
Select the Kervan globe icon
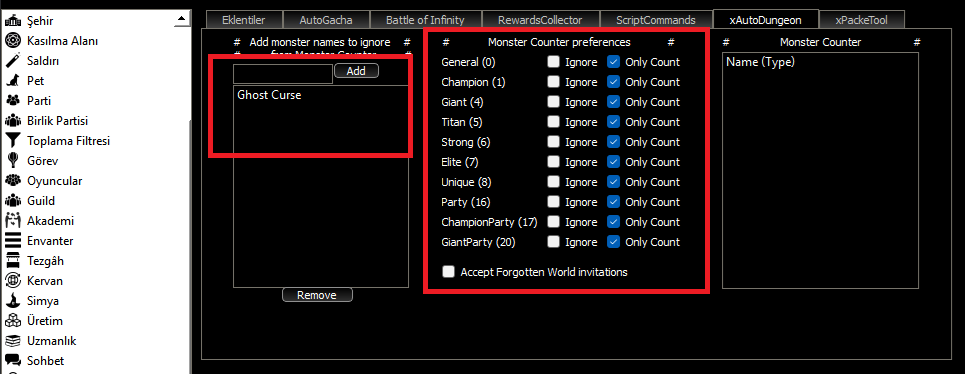[x=12, y=280]
